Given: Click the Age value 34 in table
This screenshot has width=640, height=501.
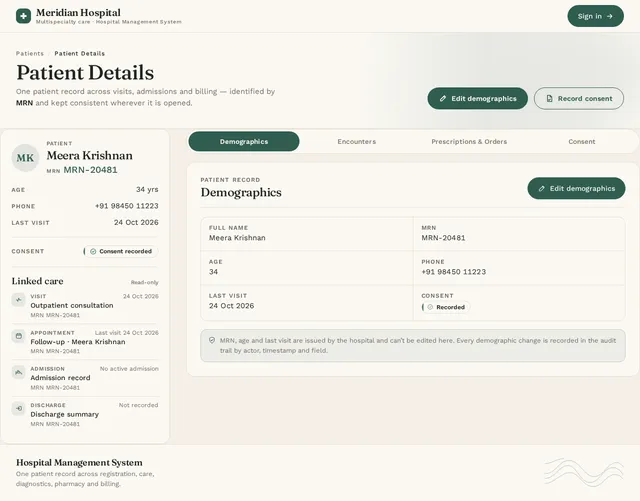Looking at the screenshot, I should click(x=213, y=272).
